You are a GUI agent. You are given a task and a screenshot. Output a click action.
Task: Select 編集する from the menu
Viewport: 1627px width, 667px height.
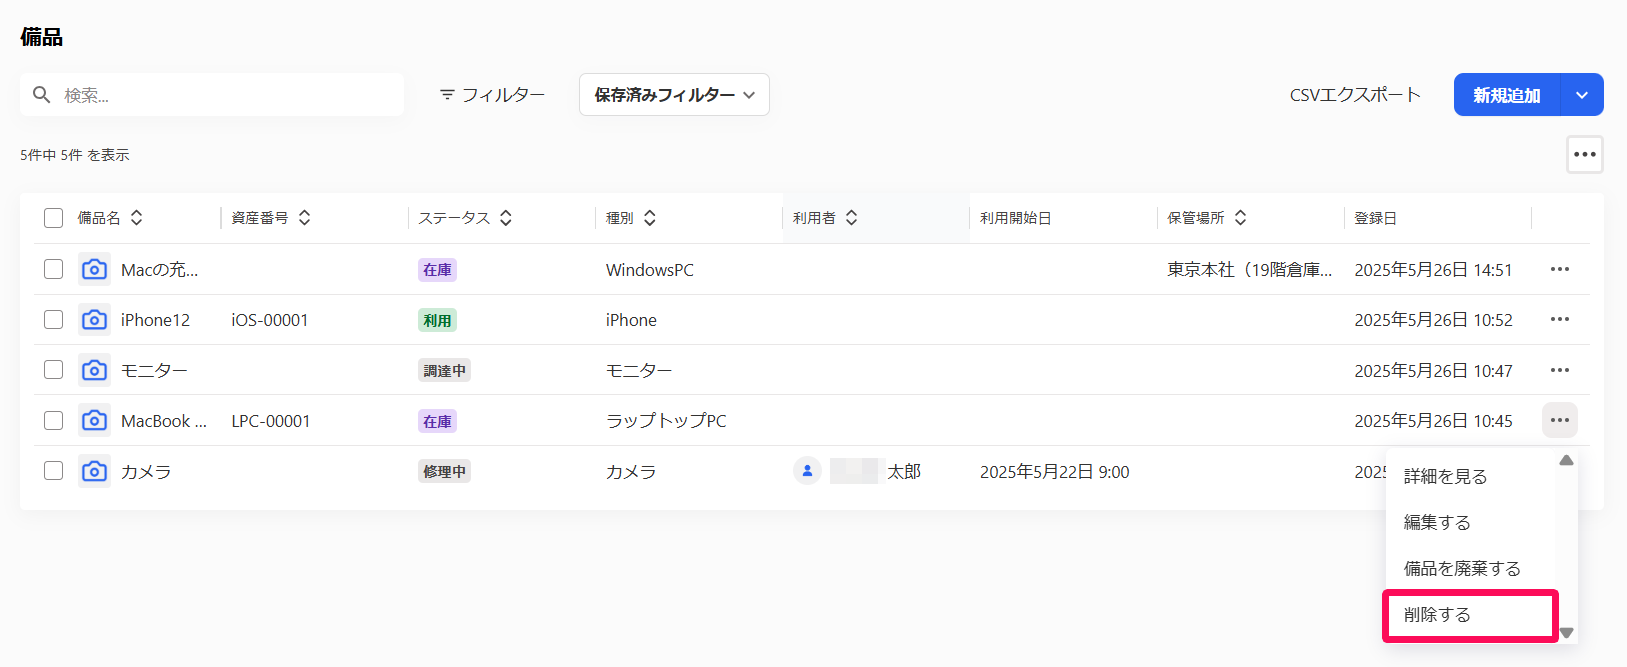pyautogui.click(x=1437, y=522)
